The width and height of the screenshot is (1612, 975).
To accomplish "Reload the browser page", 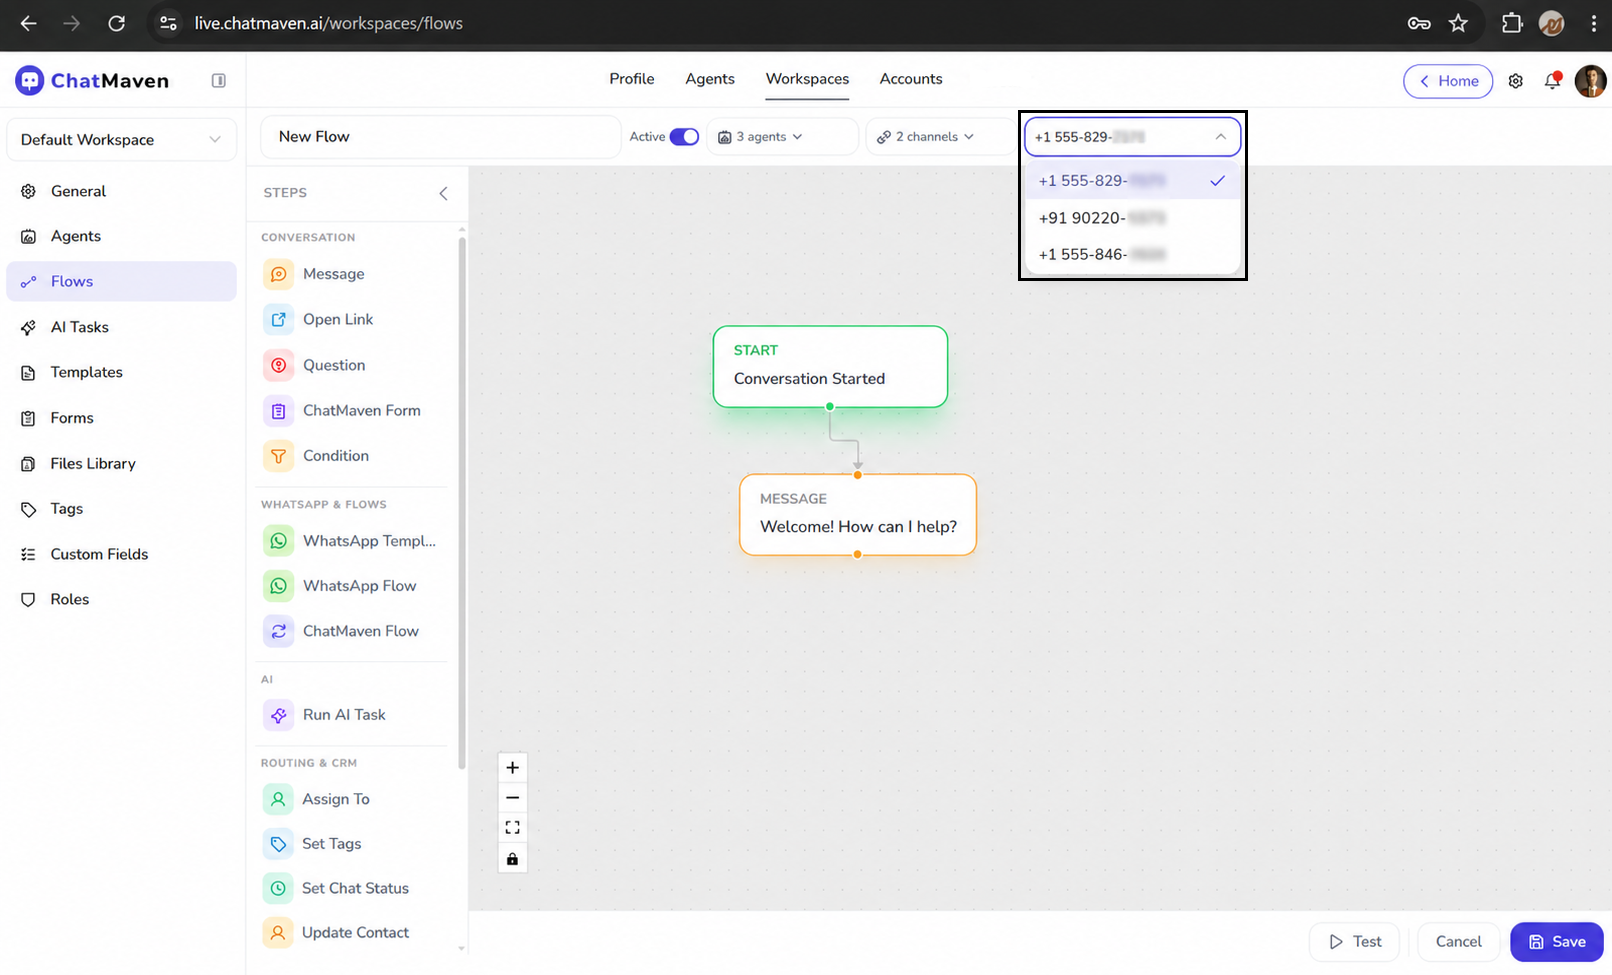I will click(116, 23).
